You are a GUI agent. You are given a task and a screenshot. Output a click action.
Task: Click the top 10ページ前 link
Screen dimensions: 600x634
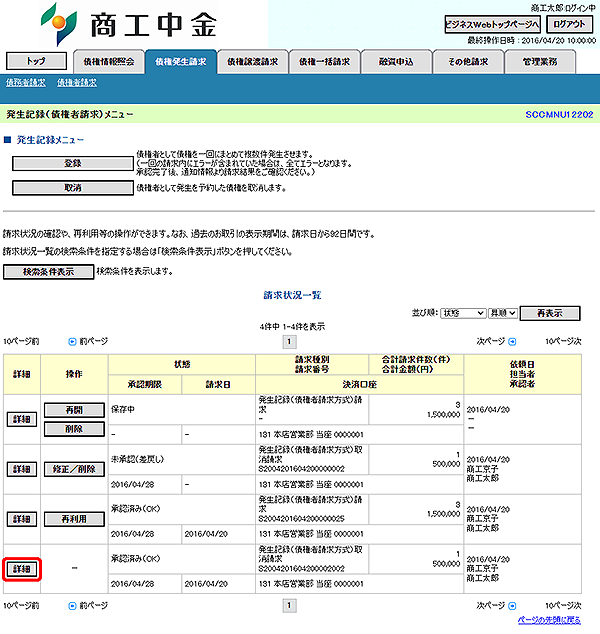pos(21,342)
